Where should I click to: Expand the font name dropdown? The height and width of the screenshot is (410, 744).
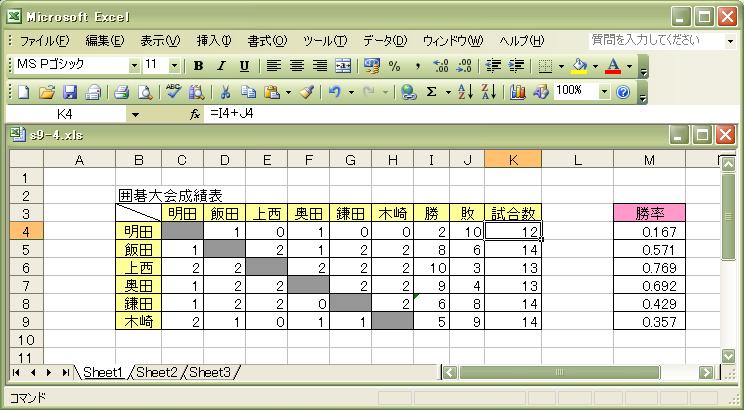point(135,66)
